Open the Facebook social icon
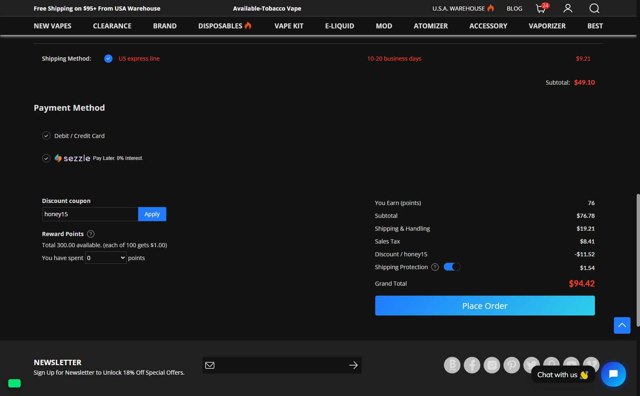Image resolution: width=640 pixels, height=396 pixels. (472, 365)
